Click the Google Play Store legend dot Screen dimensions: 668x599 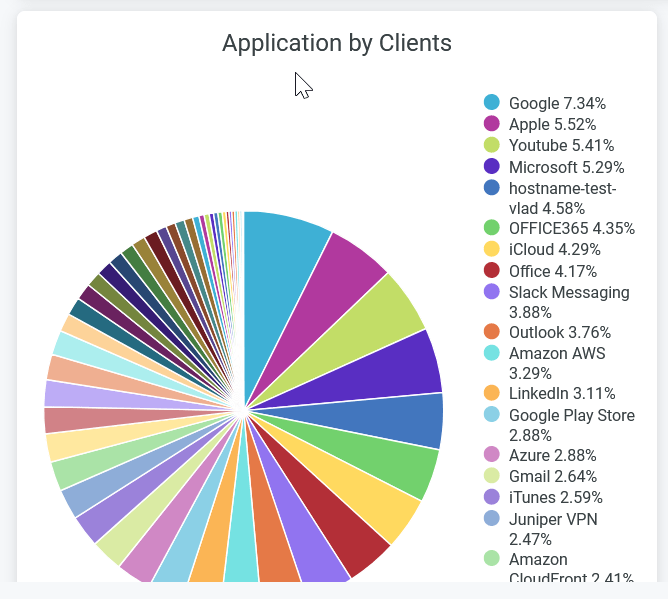point(492,414)
